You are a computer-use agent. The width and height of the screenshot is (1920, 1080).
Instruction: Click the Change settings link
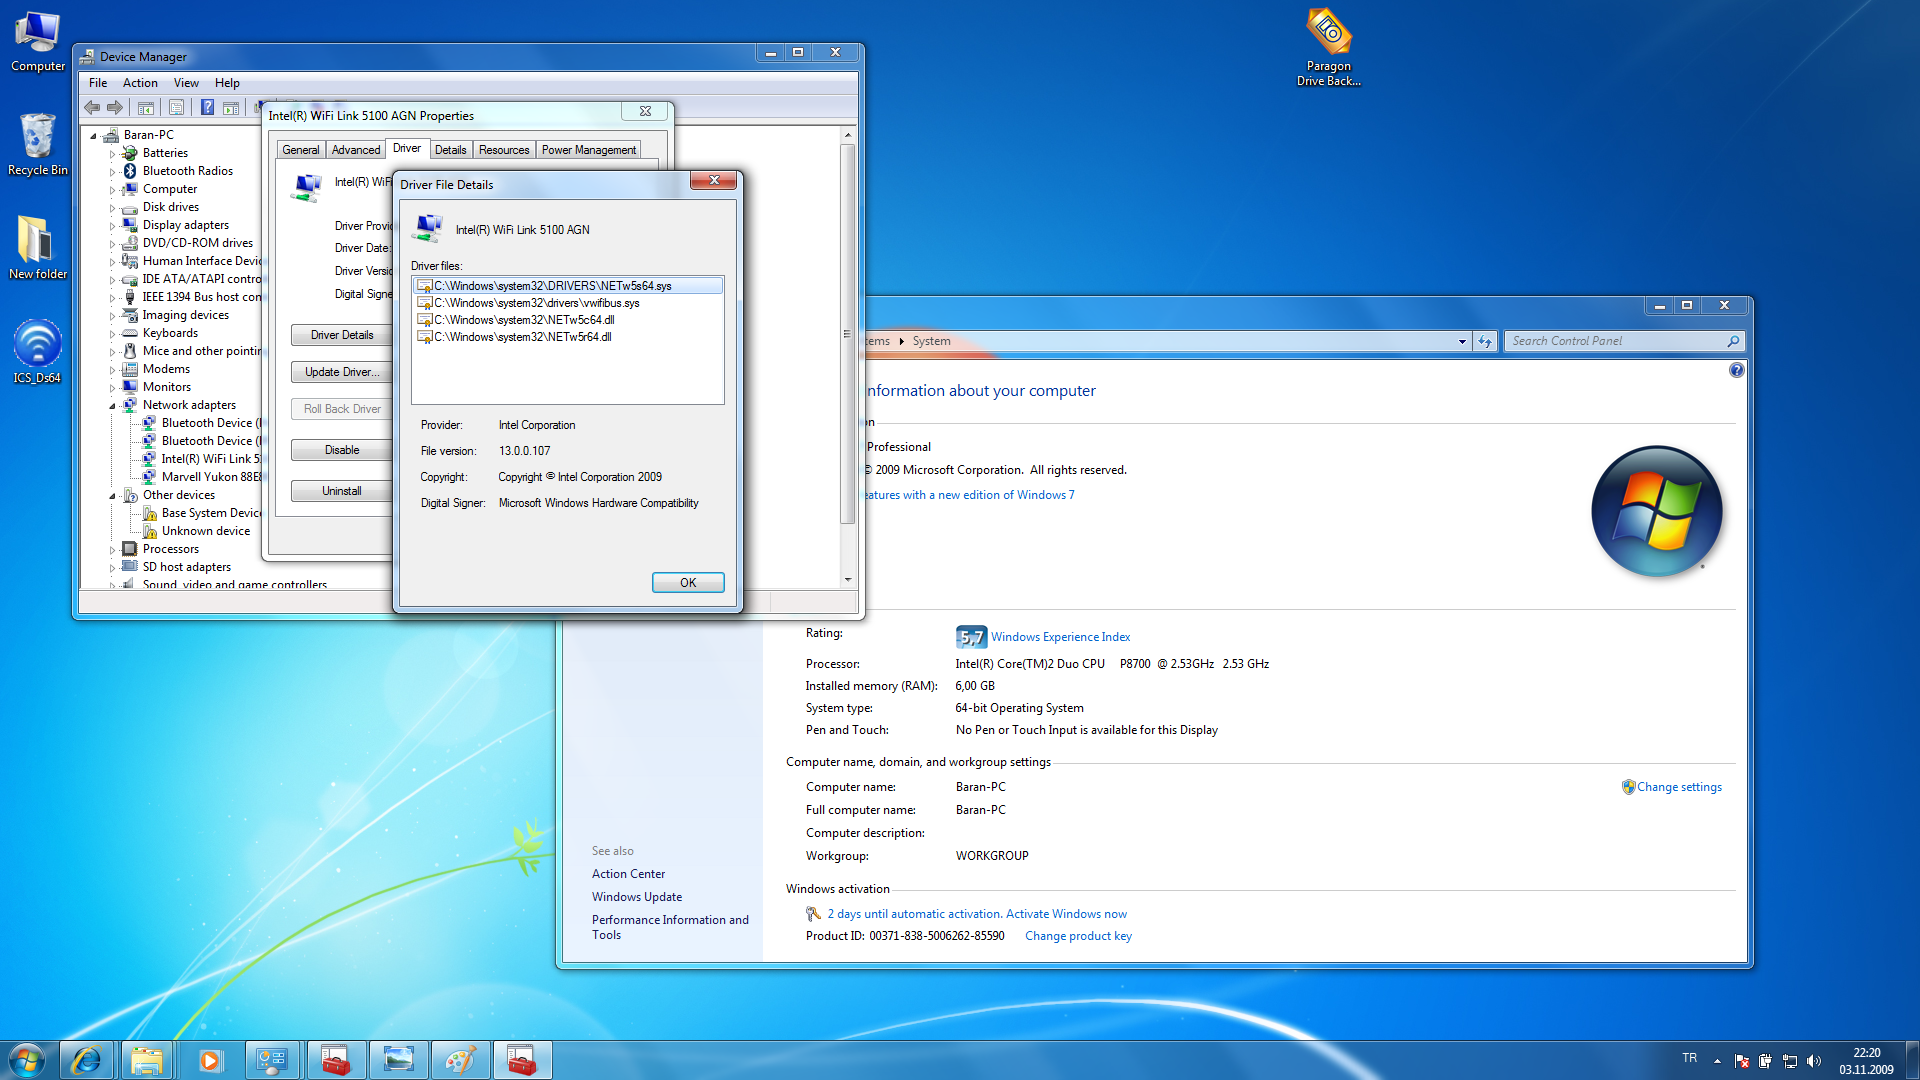pos(1679,787)
